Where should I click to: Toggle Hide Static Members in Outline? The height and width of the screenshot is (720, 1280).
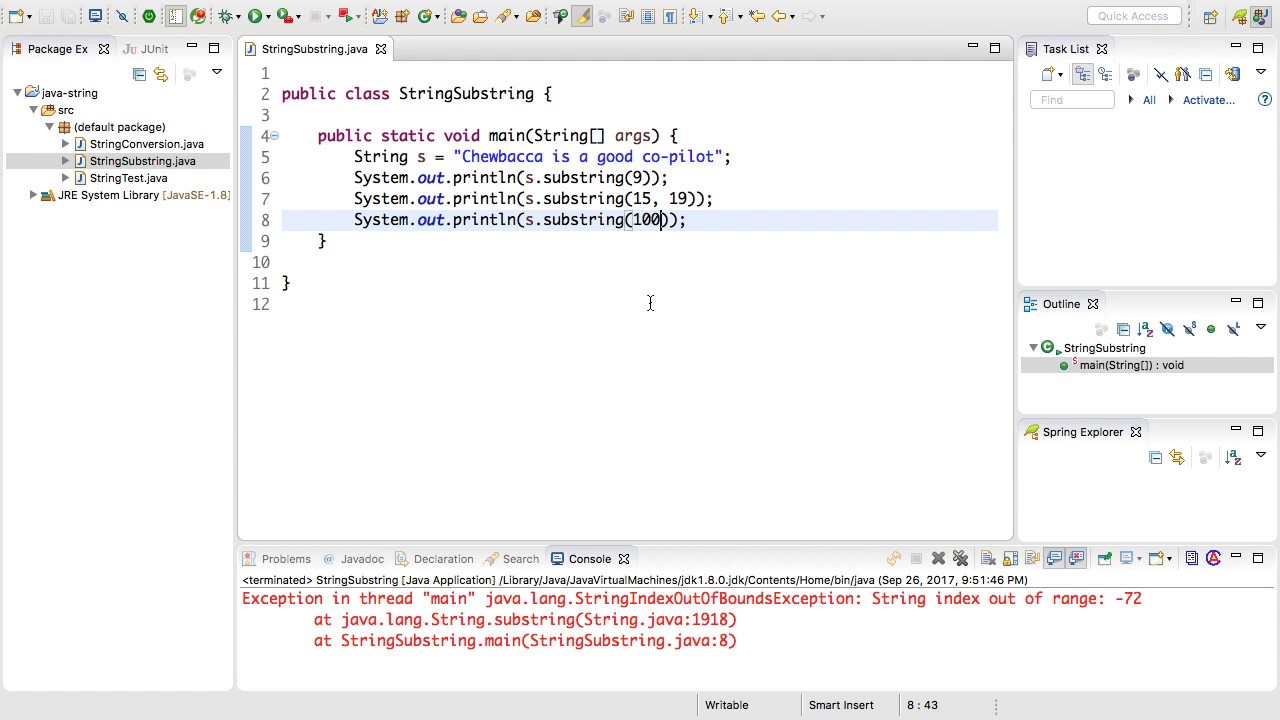pyautogui.click(x=1189, y=329)
